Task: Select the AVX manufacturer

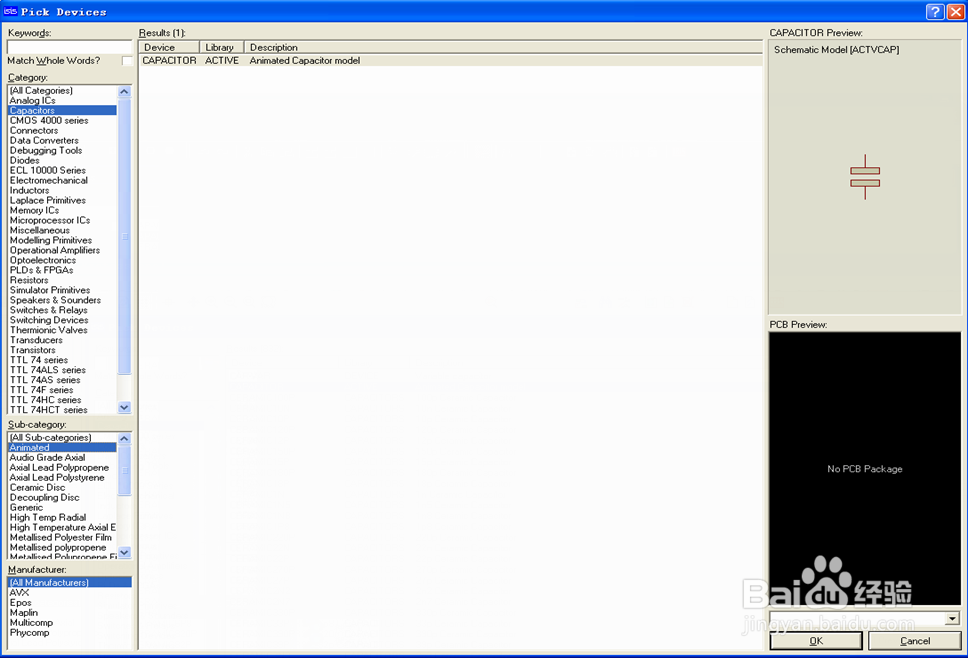Action: [20, 592]
